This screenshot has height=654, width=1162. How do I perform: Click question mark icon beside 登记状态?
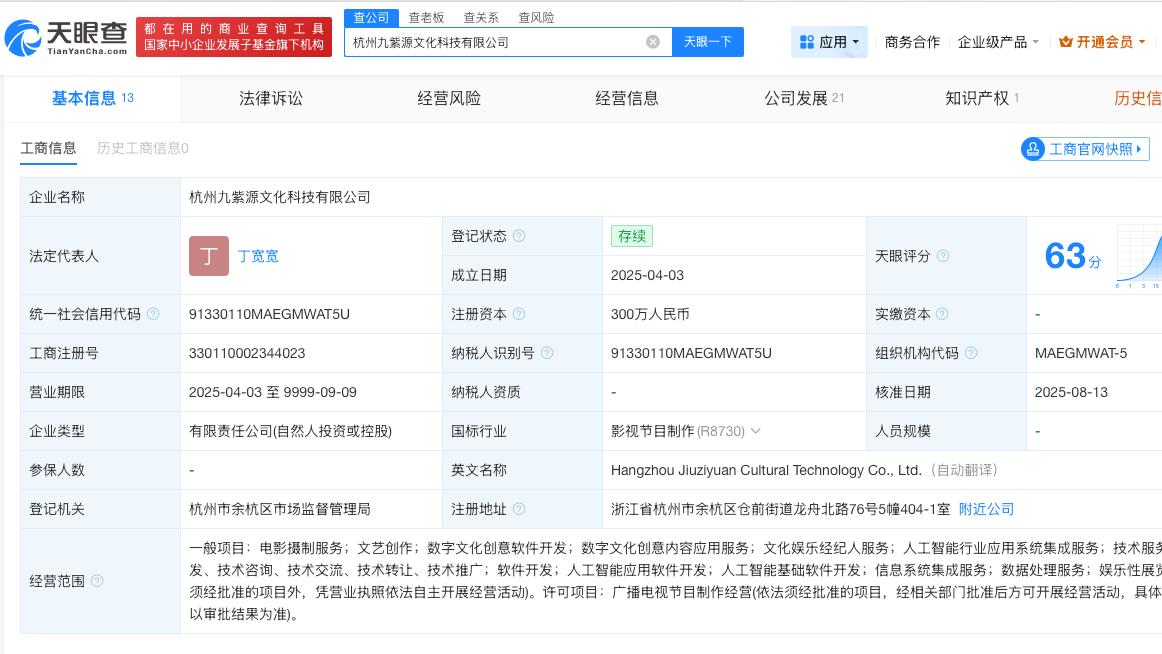520,236
